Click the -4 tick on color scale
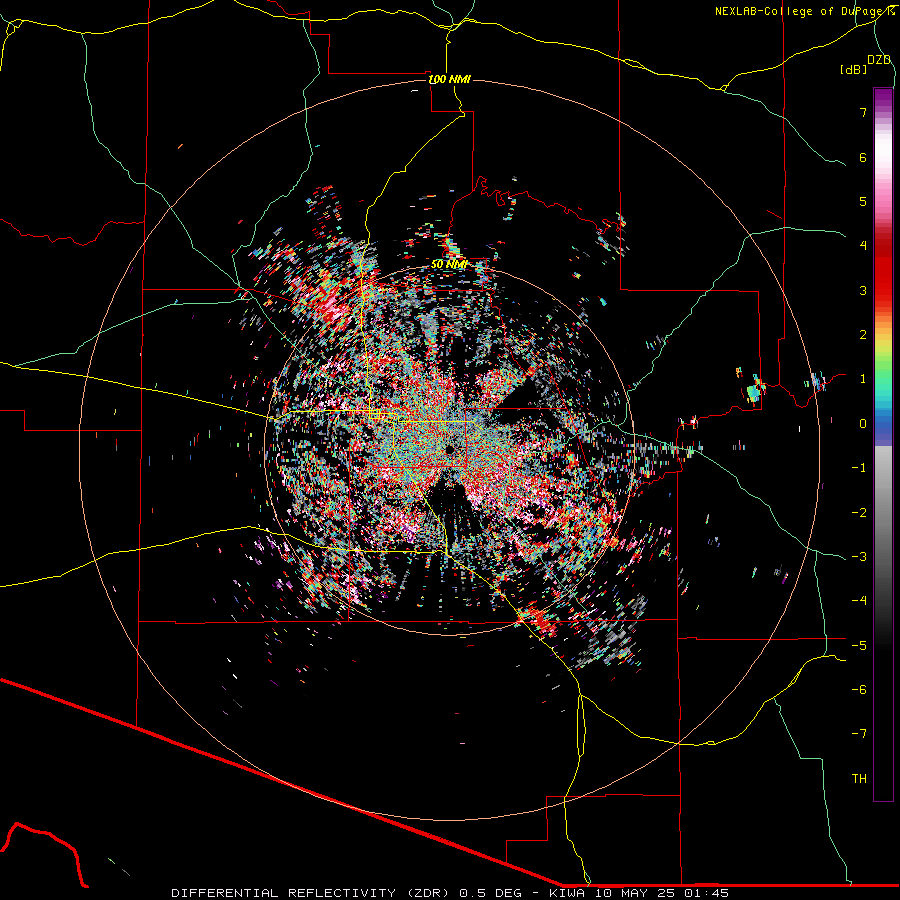900x900 pixels. (x=859, y=601)
